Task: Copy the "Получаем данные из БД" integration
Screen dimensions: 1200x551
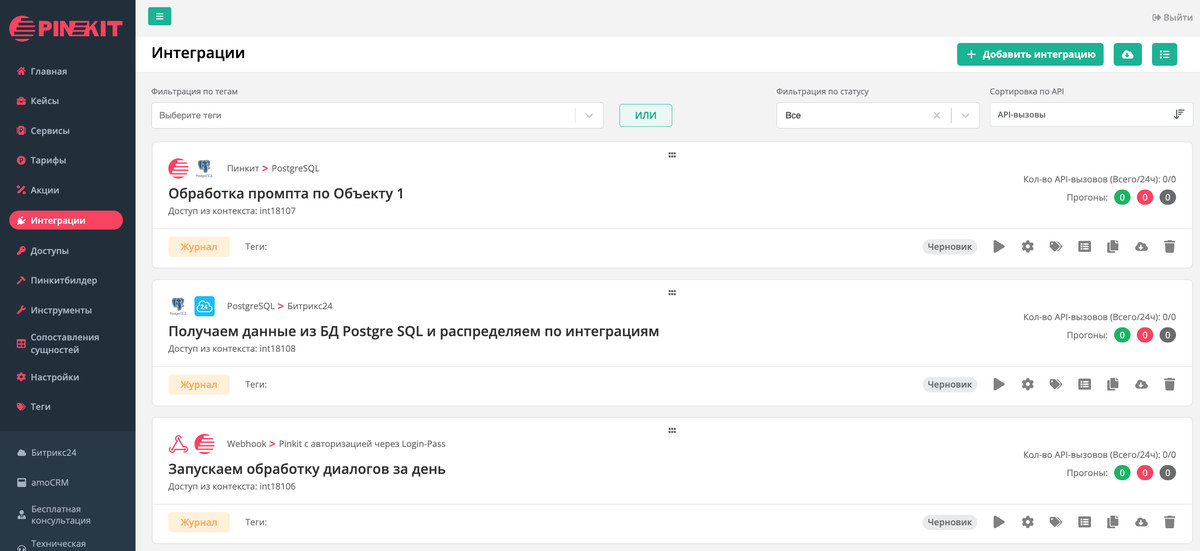Action: coord(1112,384)
